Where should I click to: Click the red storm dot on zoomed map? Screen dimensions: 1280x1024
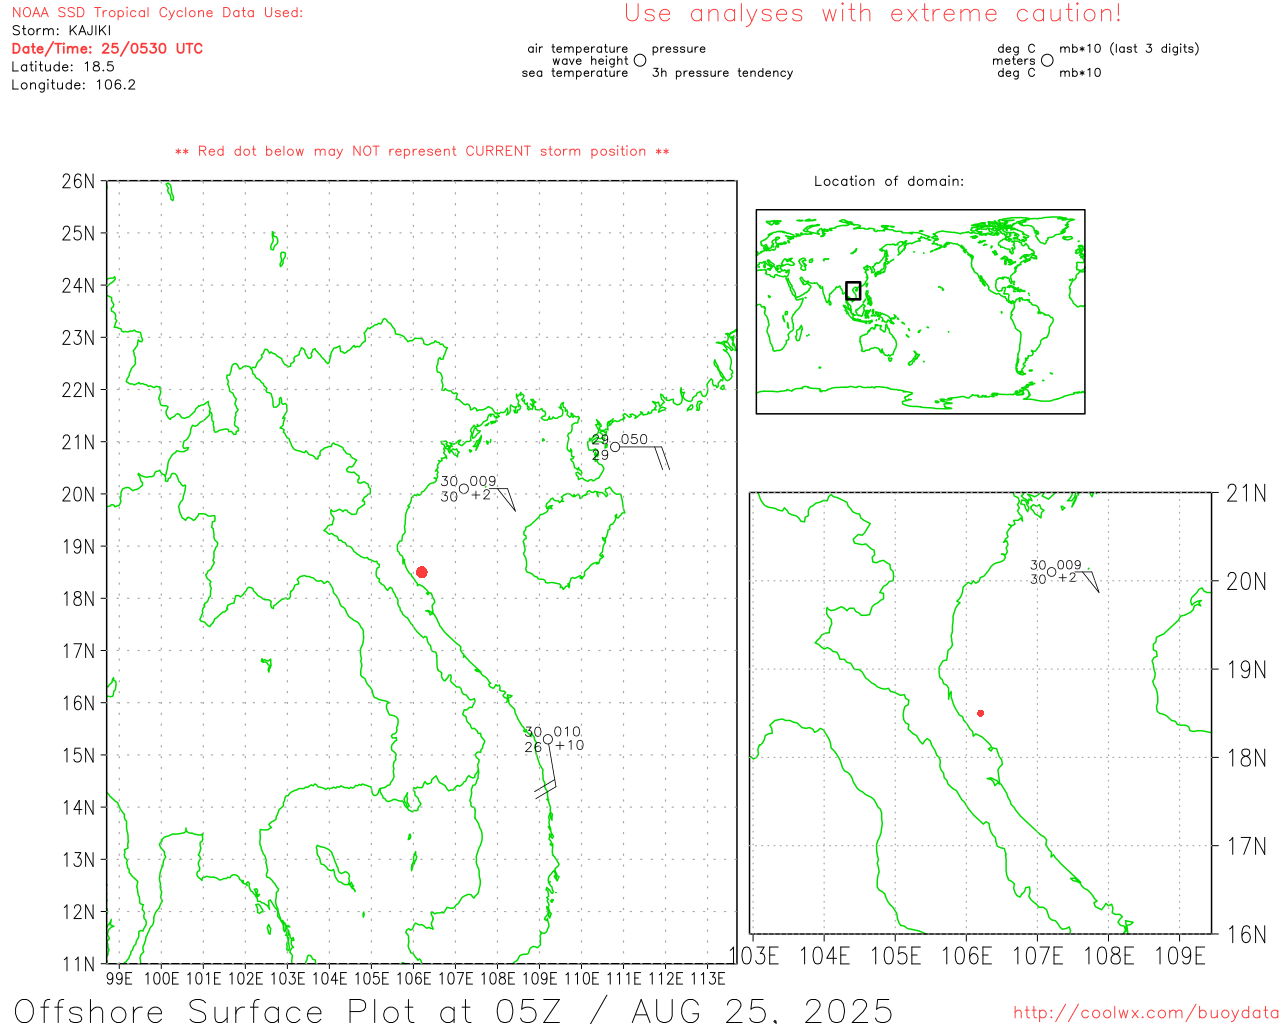pos(980,713)
